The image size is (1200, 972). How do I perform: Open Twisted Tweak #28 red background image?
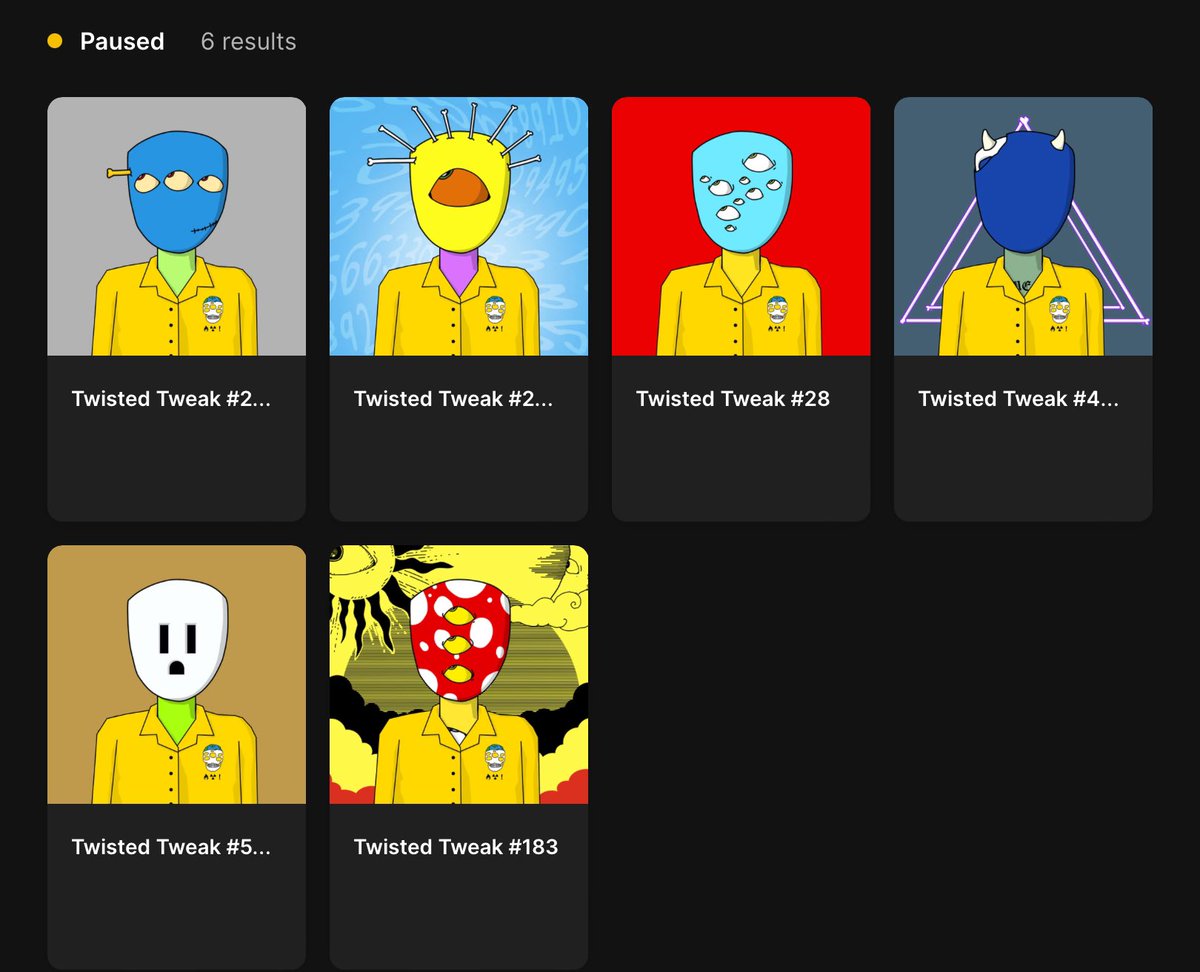pos(741,226)
